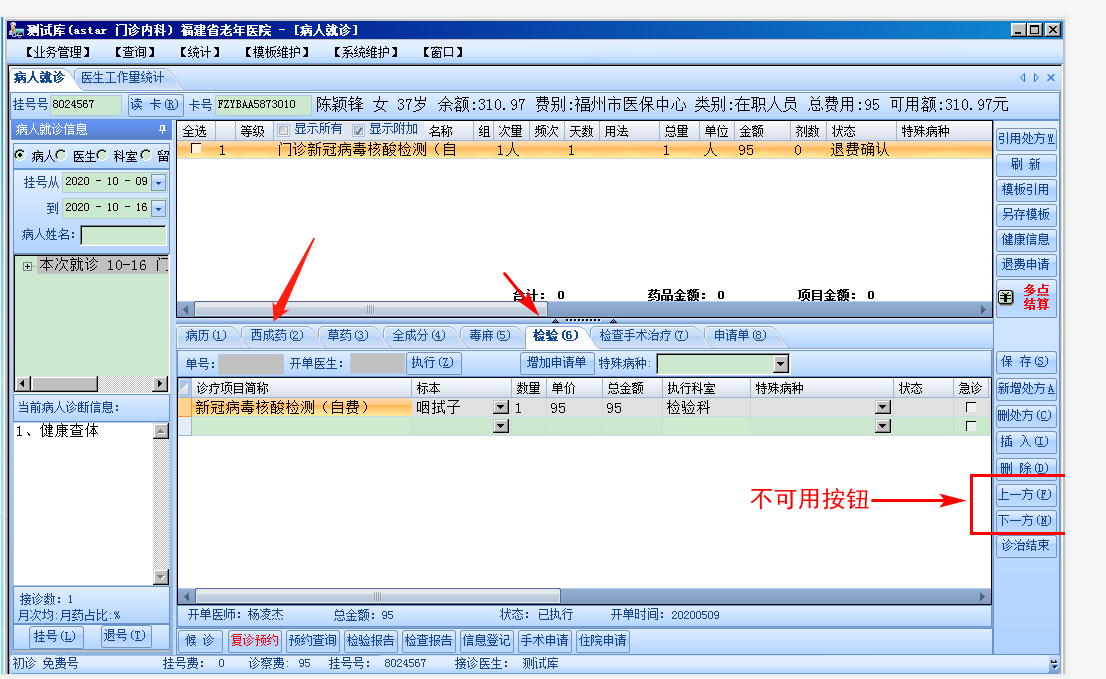This screenshot has height=679, width=1106.
Task: Pin the 病人就诊信息 panel
Action: pos(162,129)
